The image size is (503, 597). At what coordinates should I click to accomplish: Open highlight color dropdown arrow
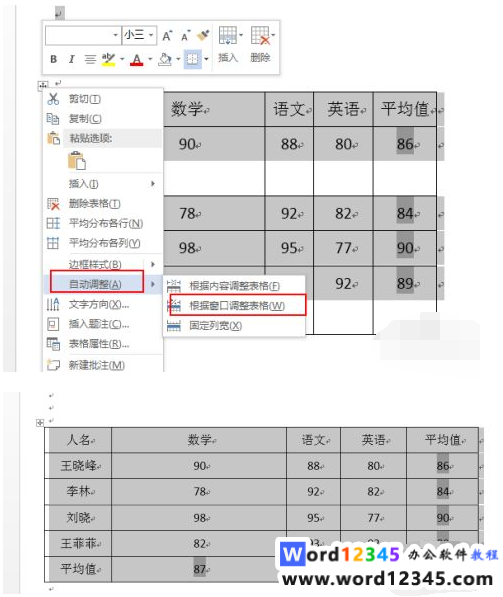pyautogui.click(x=122, y=59)
